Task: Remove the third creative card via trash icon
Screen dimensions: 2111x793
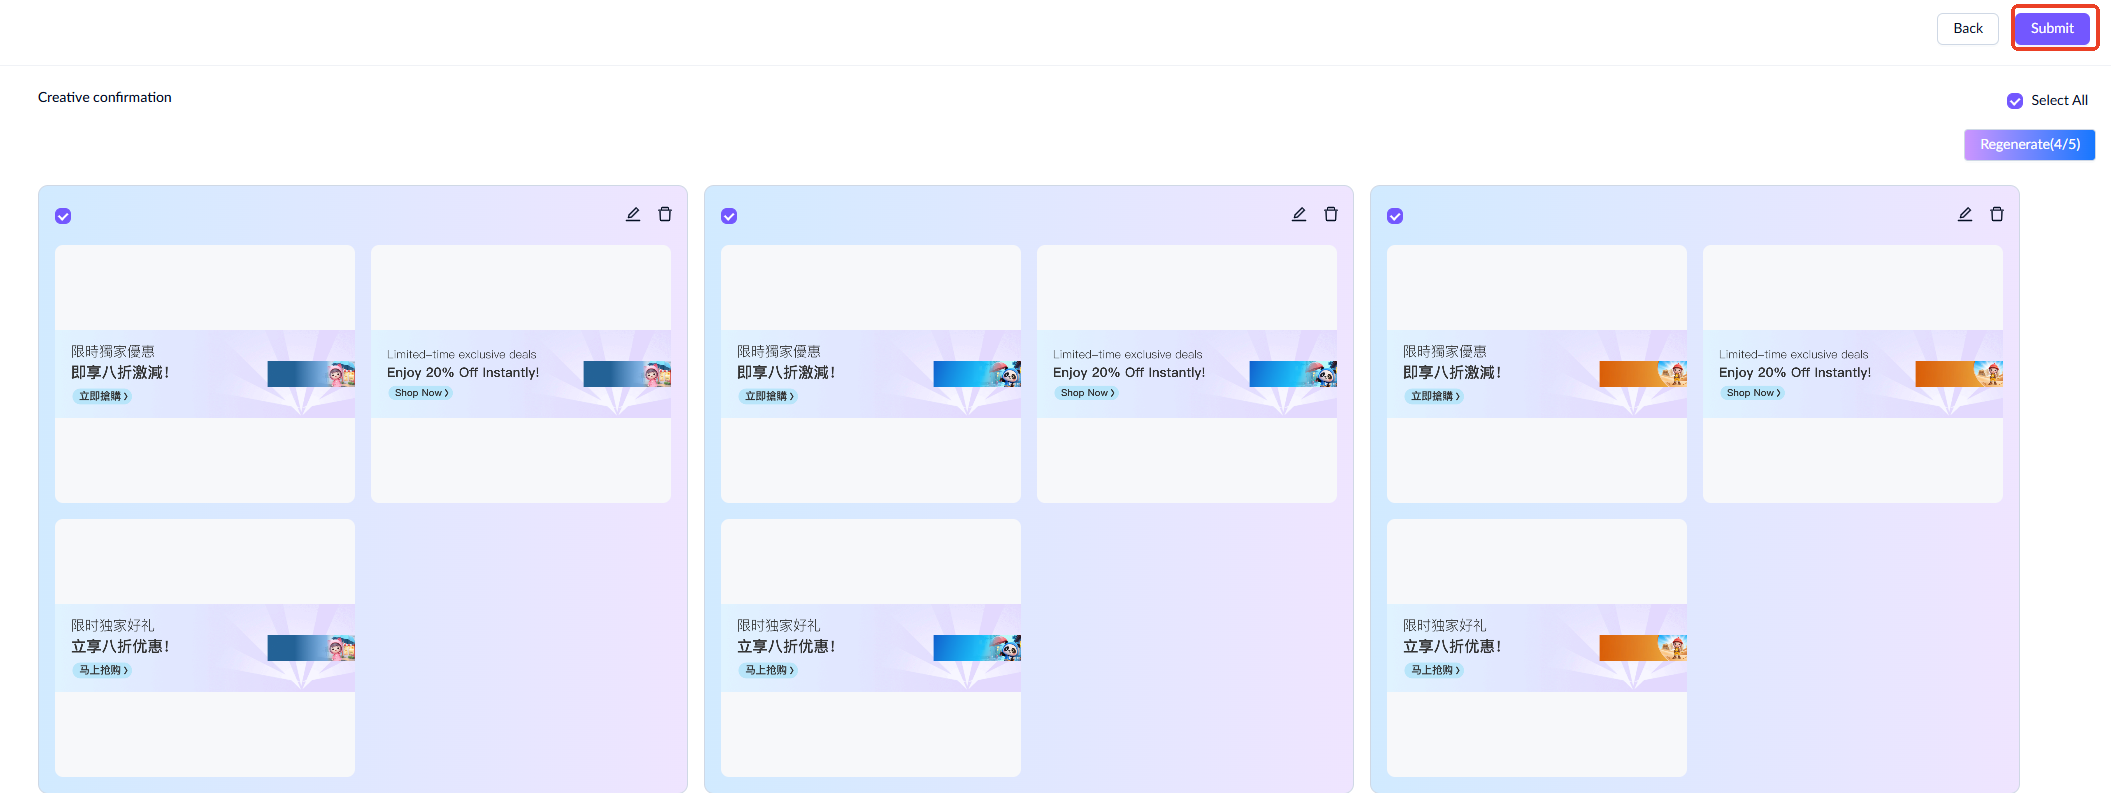Action: click(1997, 215)
